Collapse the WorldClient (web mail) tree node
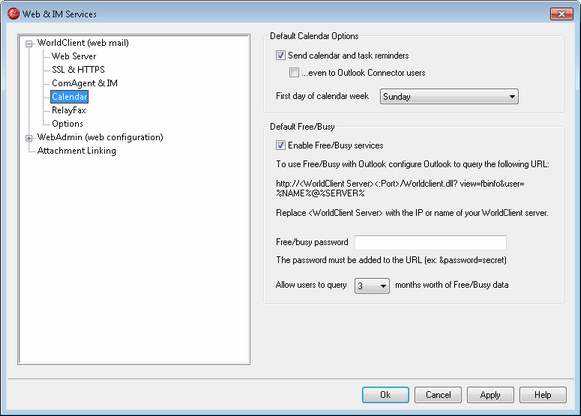Viewport: 581px width, 416px height. coord(29,44)
